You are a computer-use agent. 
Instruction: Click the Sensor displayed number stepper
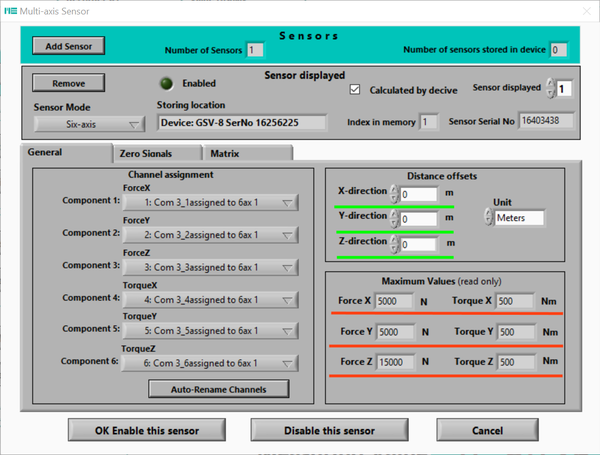point(548,89)
